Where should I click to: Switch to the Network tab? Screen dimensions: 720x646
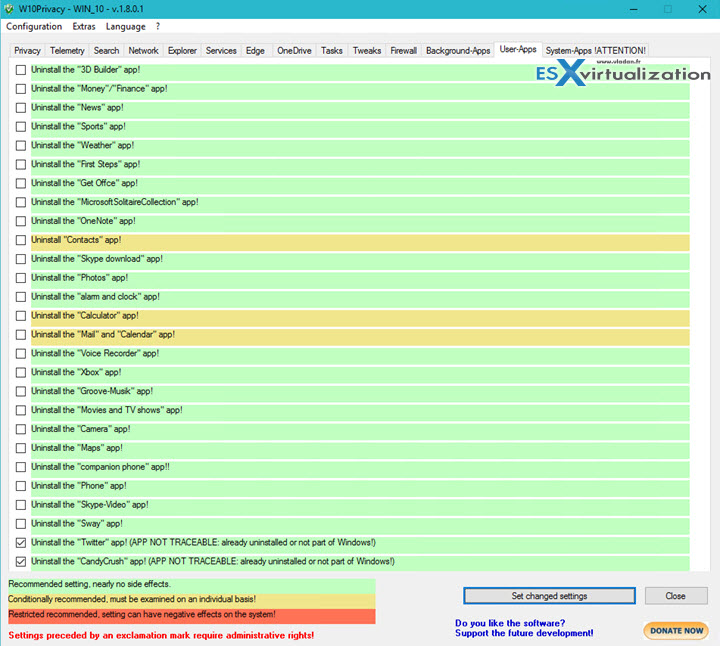143,51
